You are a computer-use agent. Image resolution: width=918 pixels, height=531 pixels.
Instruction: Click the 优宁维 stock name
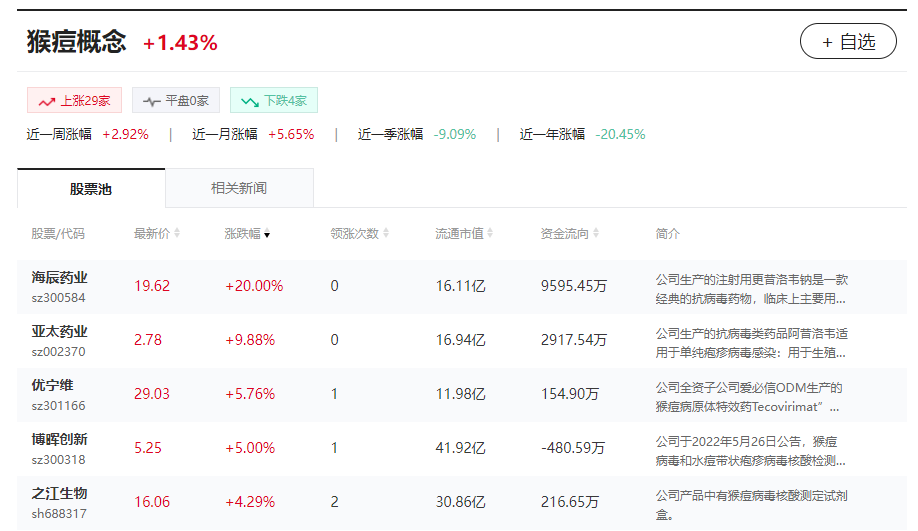coord(53,386)
